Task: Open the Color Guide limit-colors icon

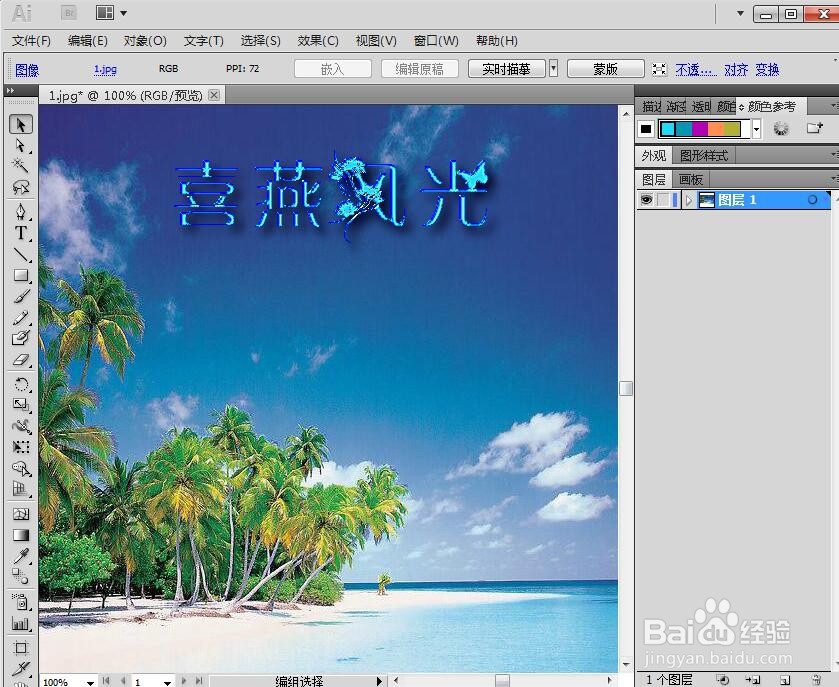Action: point(782,129)
